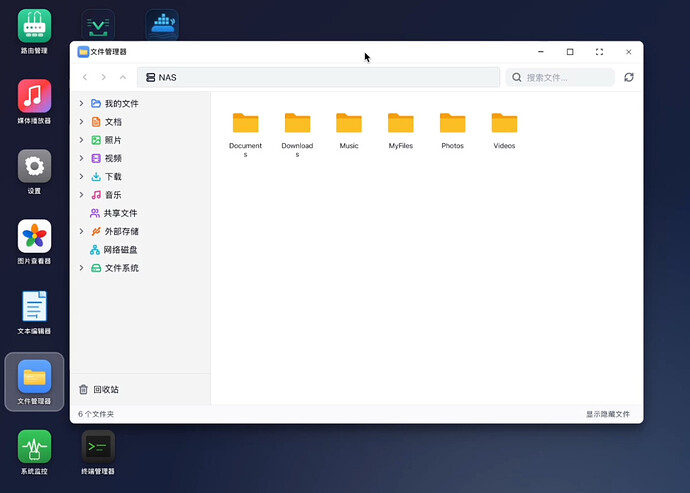Image resolution: width=690 pixels, height=493 pixels.
Task: Open the MyFiles folder
Action: [x=401, y=124]
